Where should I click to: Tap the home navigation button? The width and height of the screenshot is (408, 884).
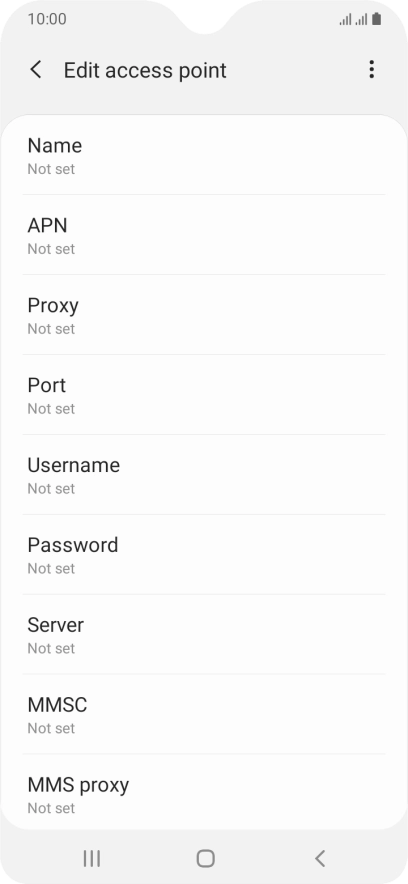[x=205, y=858]
